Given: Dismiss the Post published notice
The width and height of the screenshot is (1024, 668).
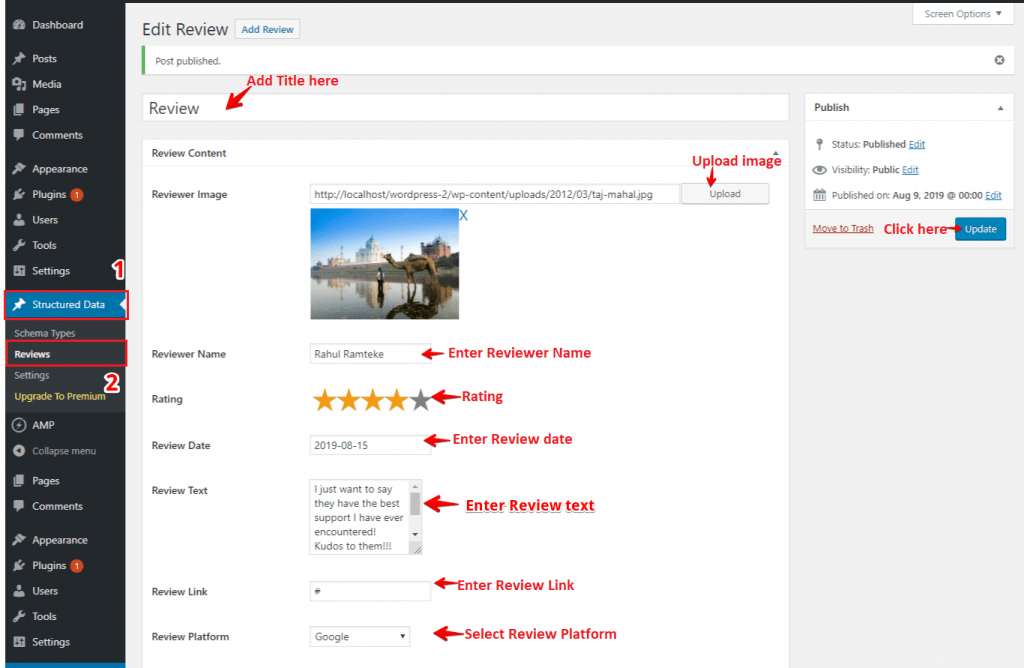Looking at the screenshot, I should click(x=999, y=60).
